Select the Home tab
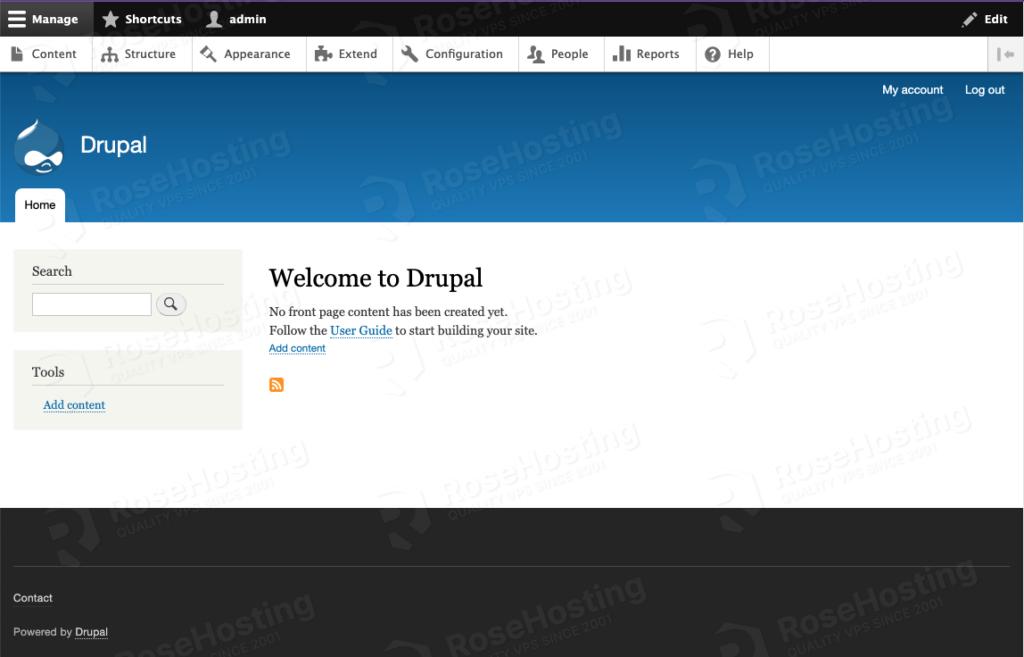Screen dimensions: 1024x657 coord(40,205)
